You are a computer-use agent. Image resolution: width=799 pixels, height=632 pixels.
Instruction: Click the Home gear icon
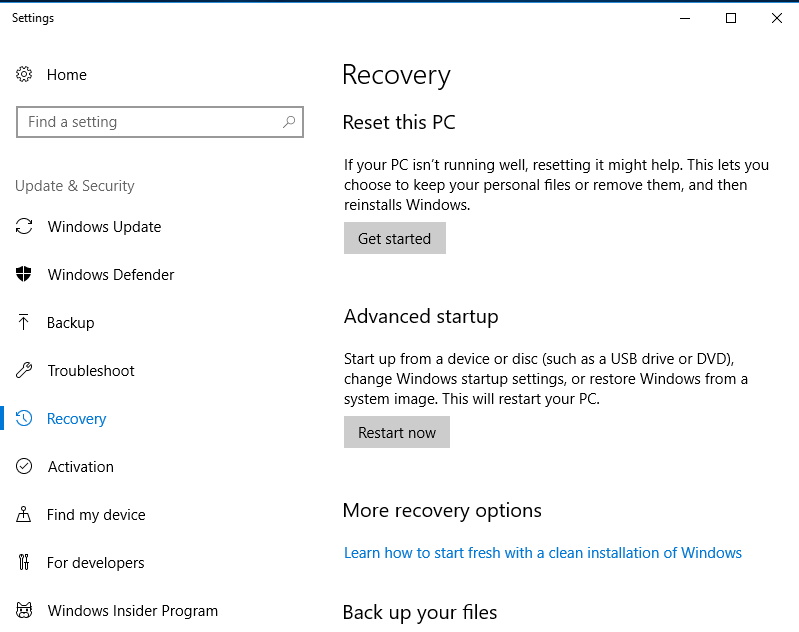coord(23,74)
